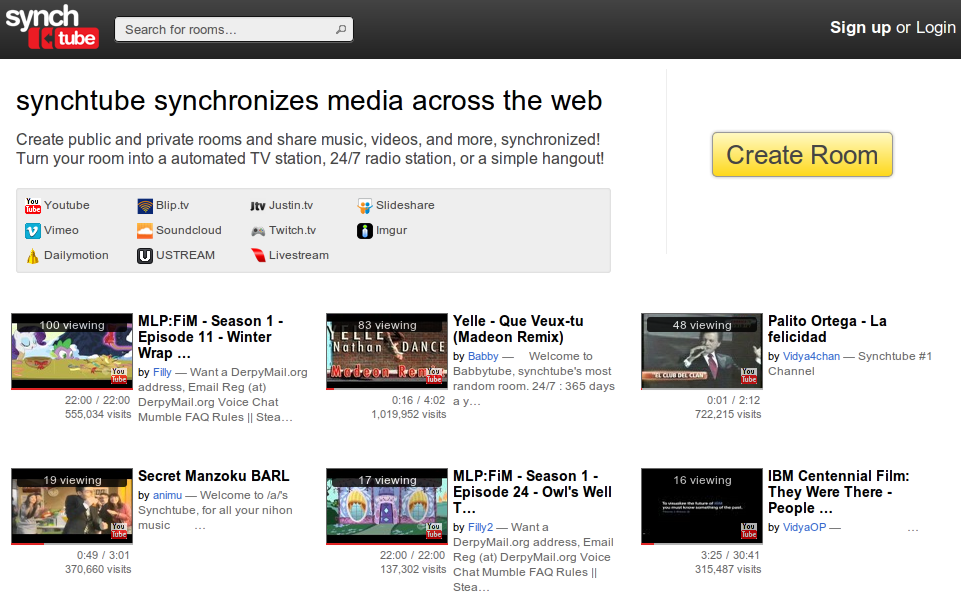Open the Secret Manzoku BARL room title

point(213,476)
